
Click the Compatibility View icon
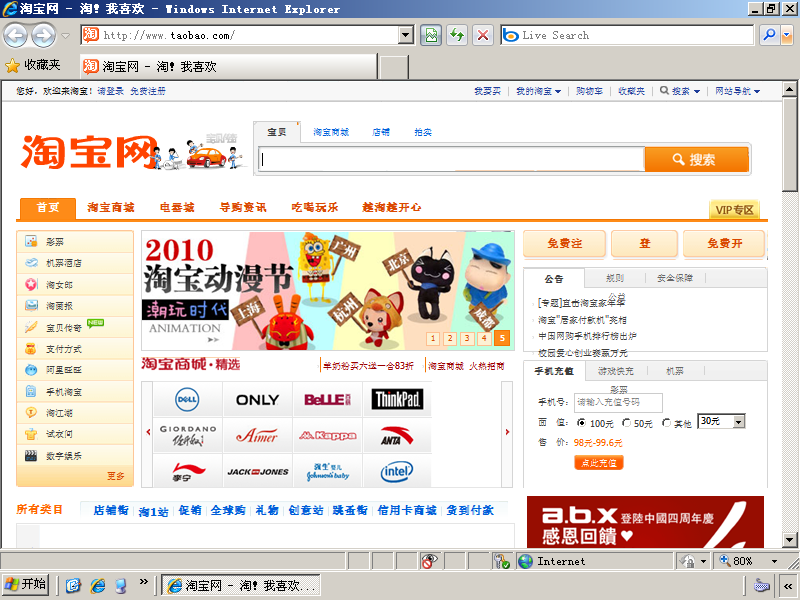431,35
